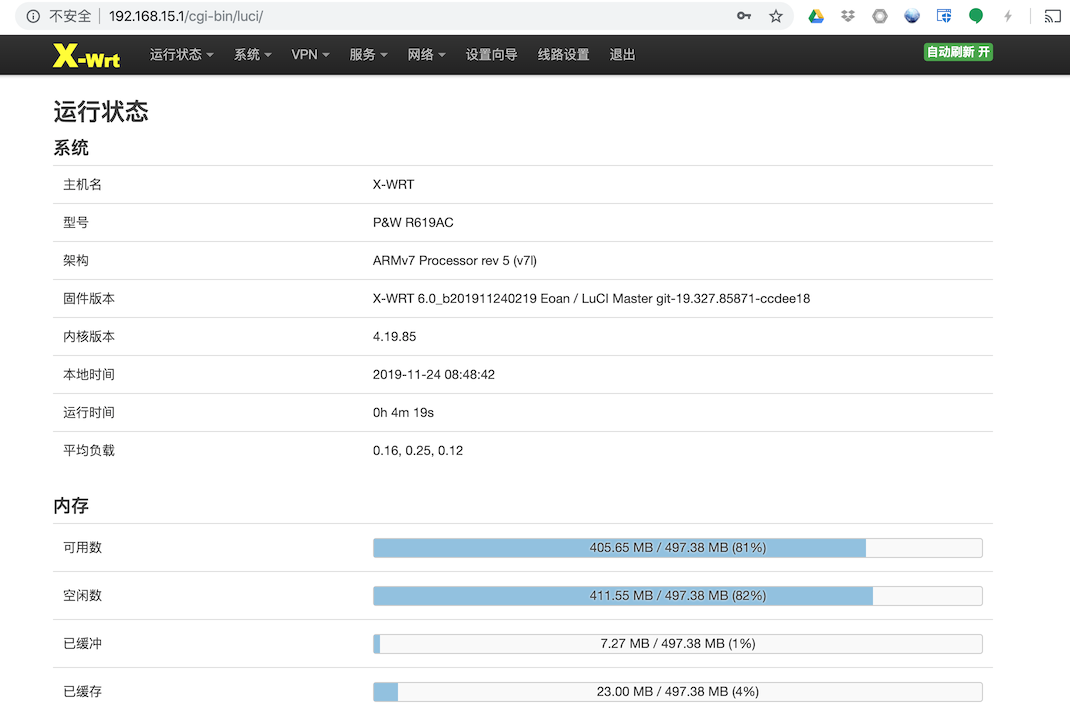Click the hexagon gear extension icon
The image size is (1070, 706).
coord(880,16)
